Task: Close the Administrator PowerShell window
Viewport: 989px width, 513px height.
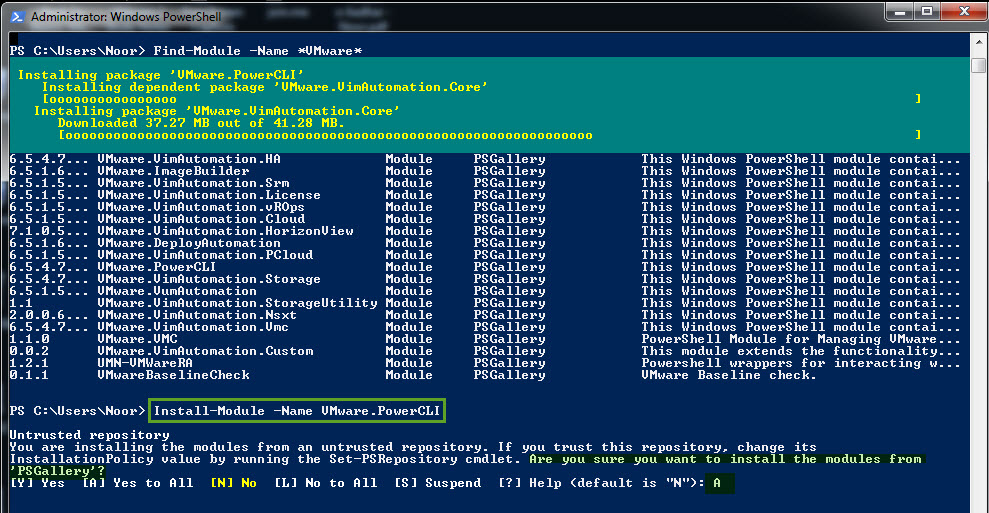Action: coord(964,12)
